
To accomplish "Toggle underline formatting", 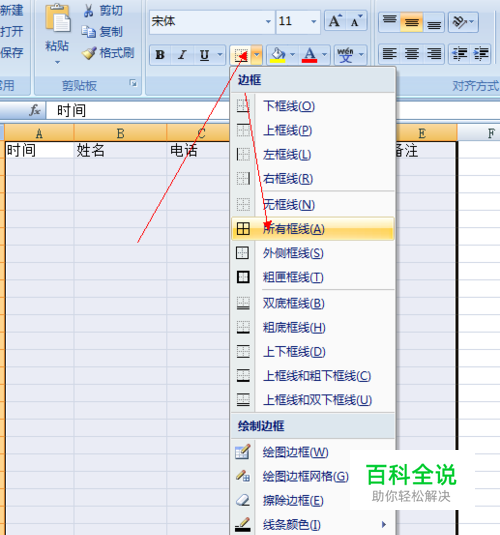I will pyautogui.click(x=204, y=55).
